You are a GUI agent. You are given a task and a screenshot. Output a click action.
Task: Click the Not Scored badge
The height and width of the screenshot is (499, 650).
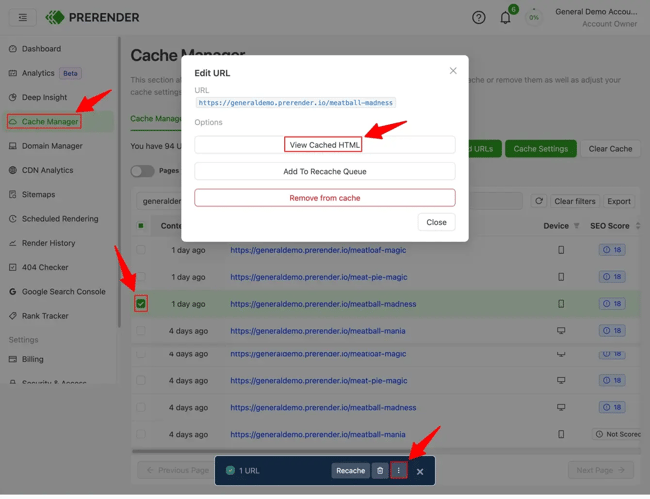click(x=618, y=434)
